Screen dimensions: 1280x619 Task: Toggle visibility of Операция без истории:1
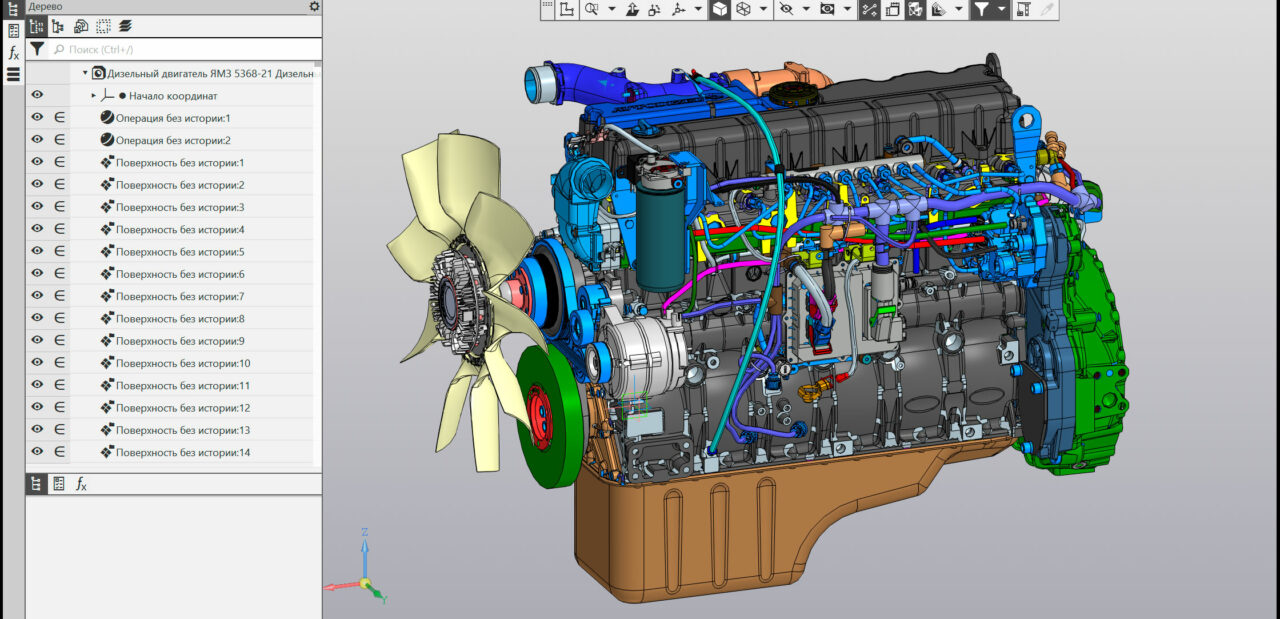pos(37,118)
